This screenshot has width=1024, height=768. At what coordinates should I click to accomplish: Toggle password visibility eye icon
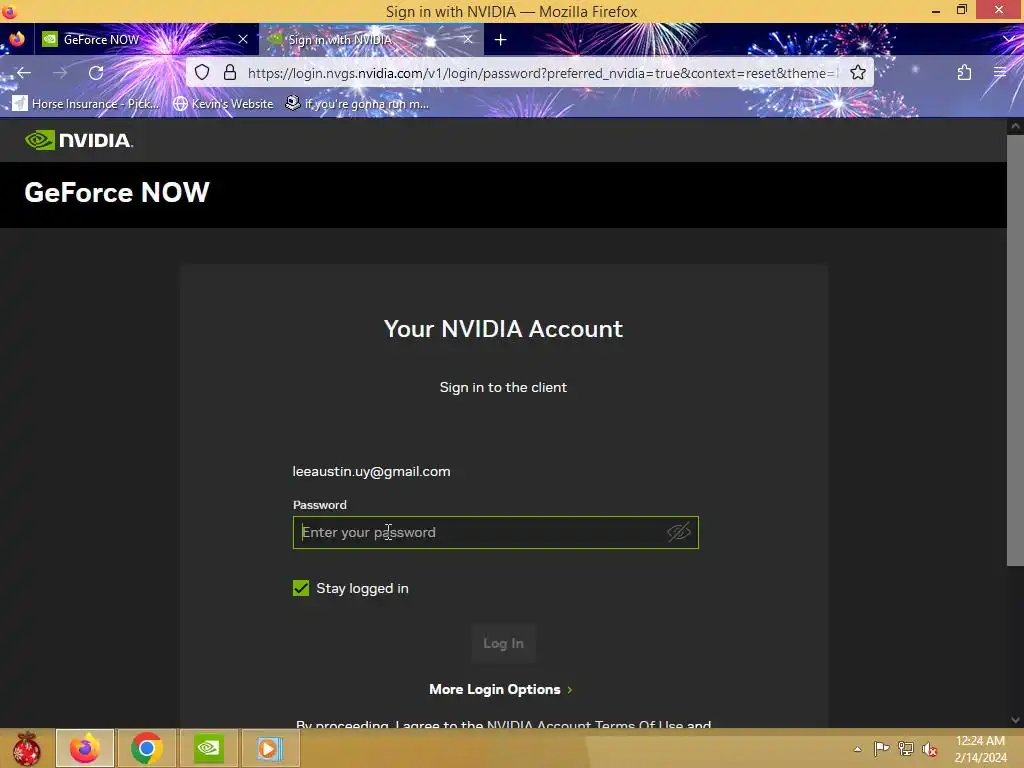click(679, 532)
